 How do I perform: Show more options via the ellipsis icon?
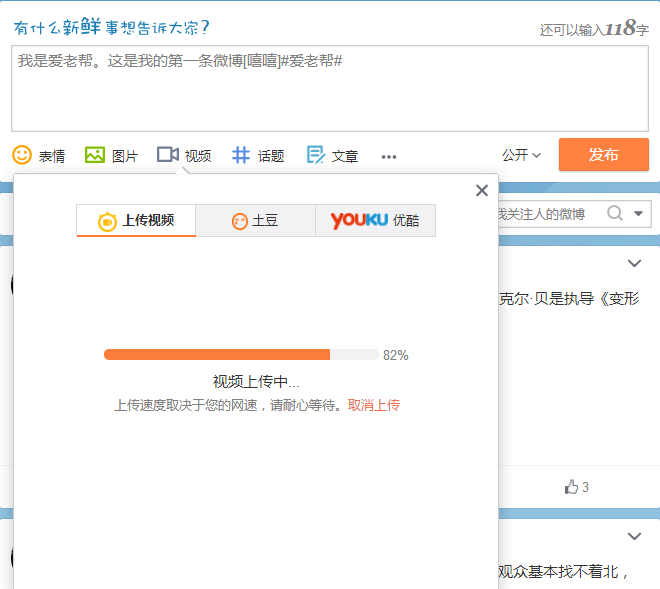pyautogui.click(x=389, y=156)
